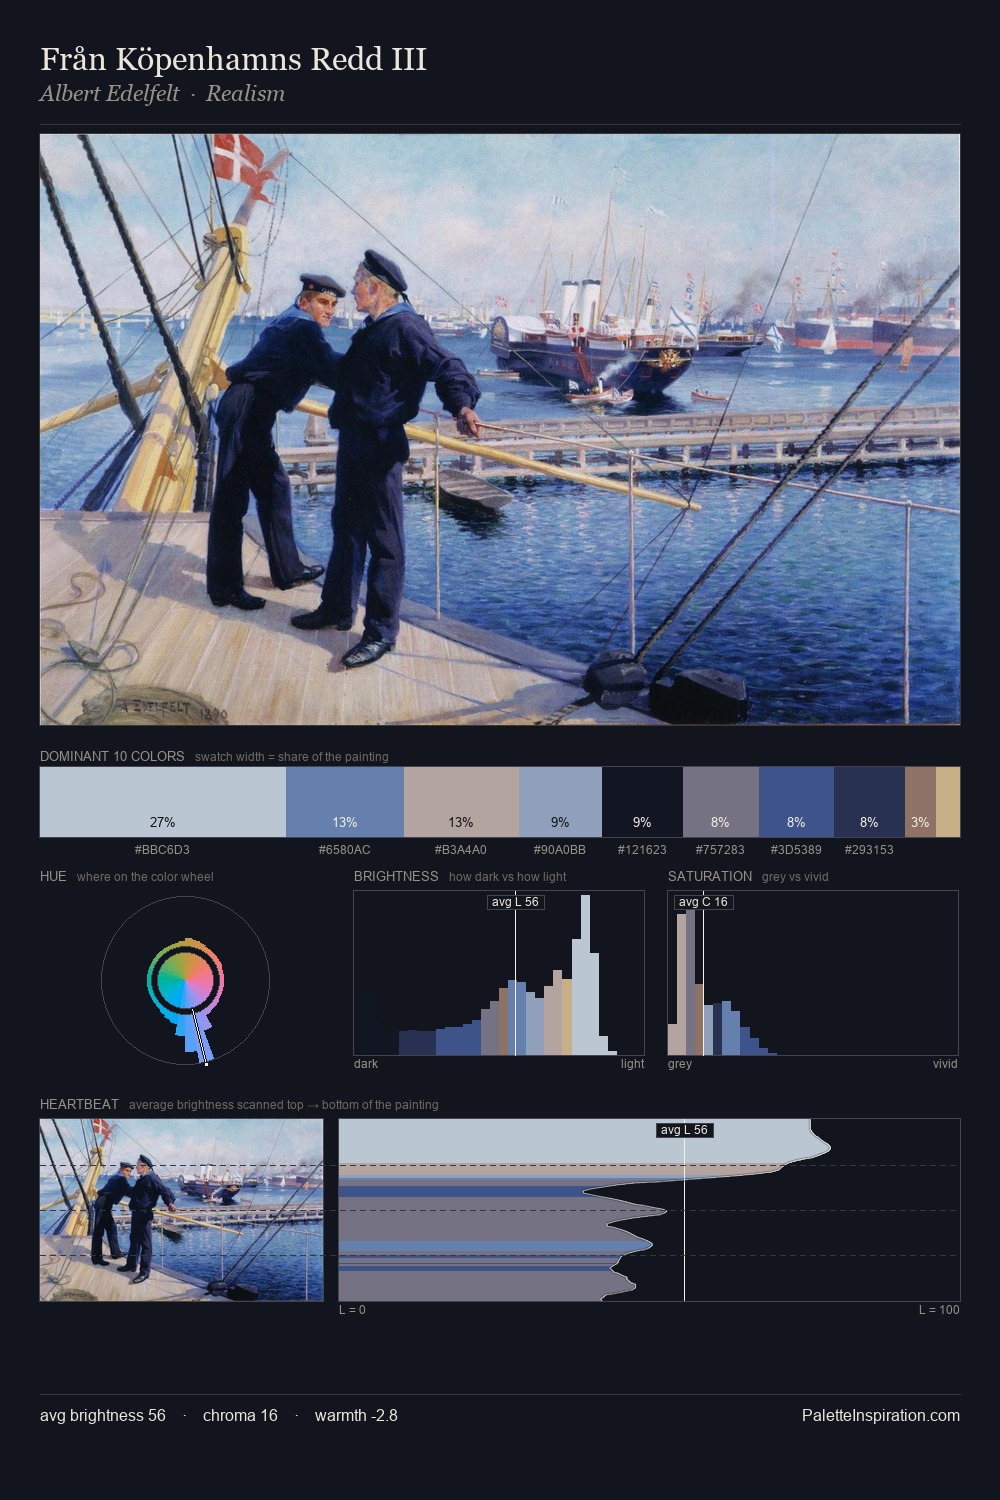Image resolution: width=1000 pixels, height=1500 pixels.
Task: Click 'grey vs vivid' caption
Action: (x=795, y=877)
